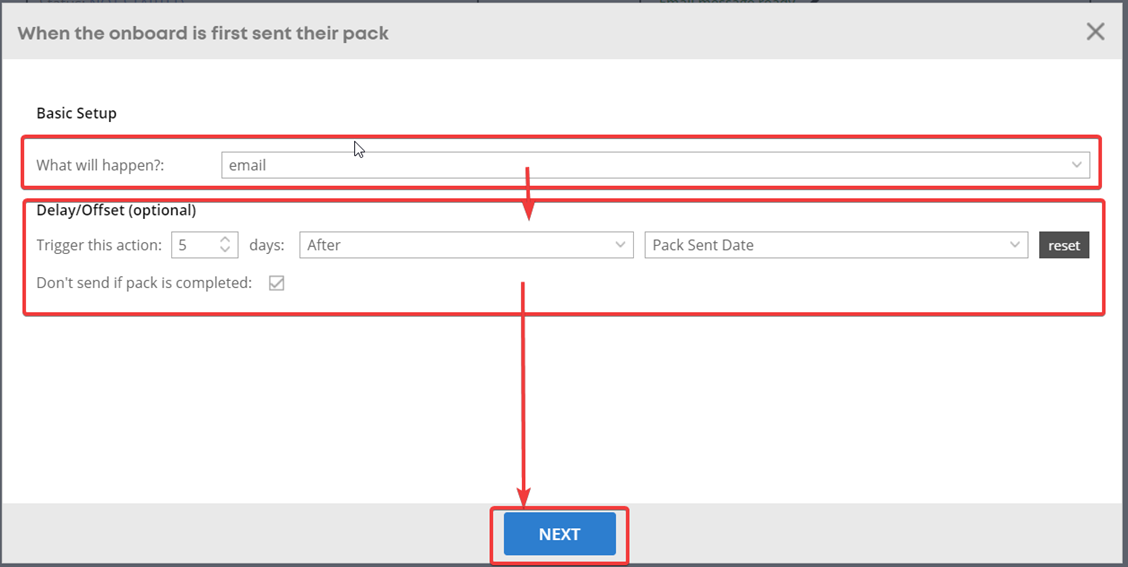Open the "After" timing dropdown

466,245
